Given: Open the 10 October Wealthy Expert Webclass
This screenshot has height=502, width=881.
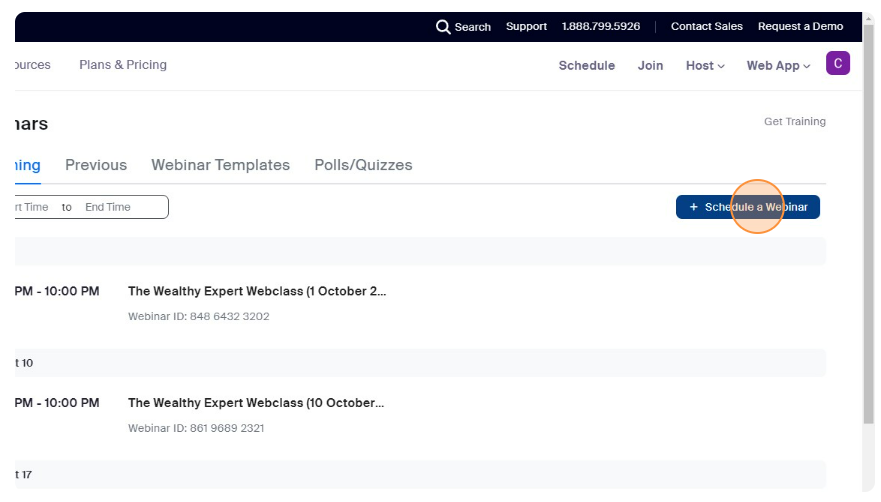Looking at the screenshot, I should (256, 403).
